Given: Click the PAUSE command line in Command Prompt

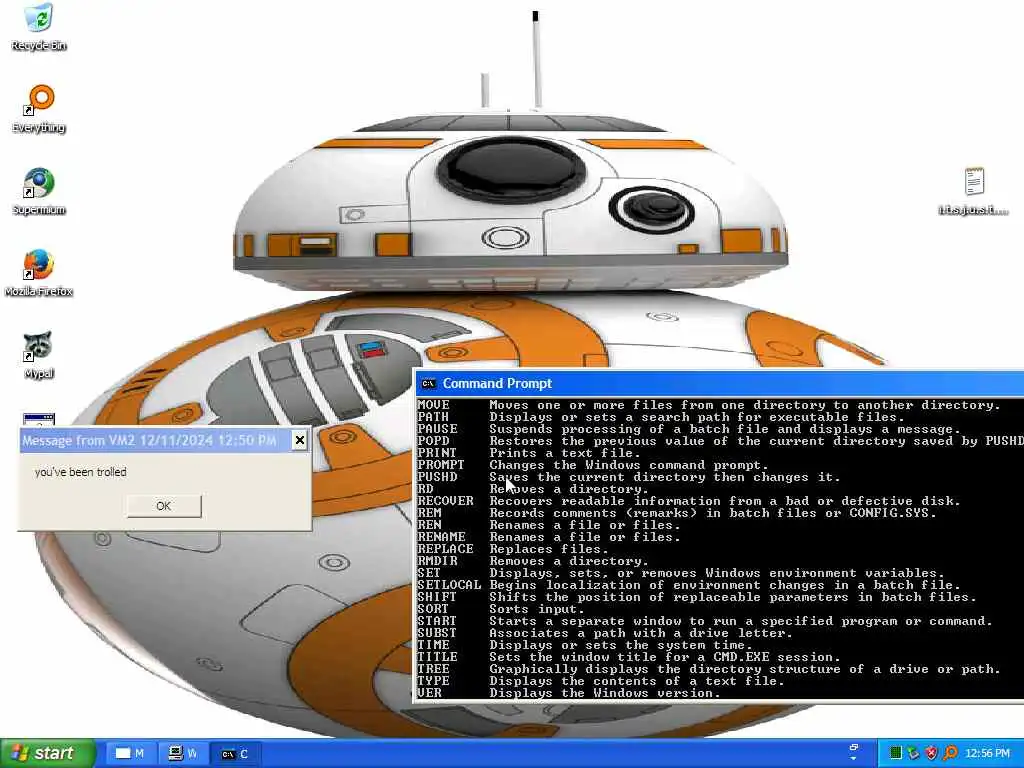Looking at the screenshot, I should point(690,429).
